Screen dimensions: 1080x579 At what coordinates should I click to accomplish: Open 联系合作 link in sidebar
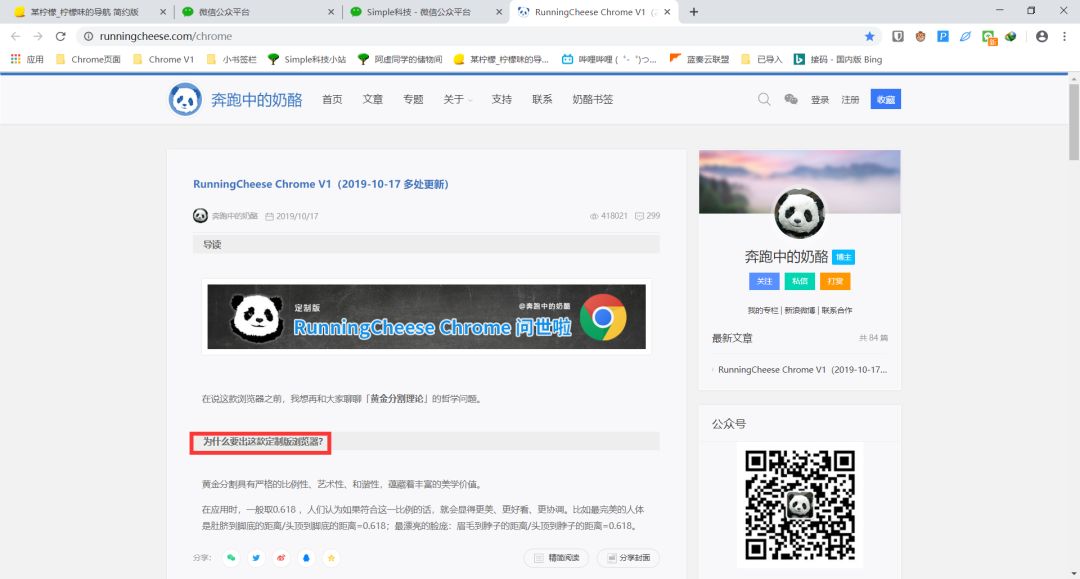[x=837, y=310]
